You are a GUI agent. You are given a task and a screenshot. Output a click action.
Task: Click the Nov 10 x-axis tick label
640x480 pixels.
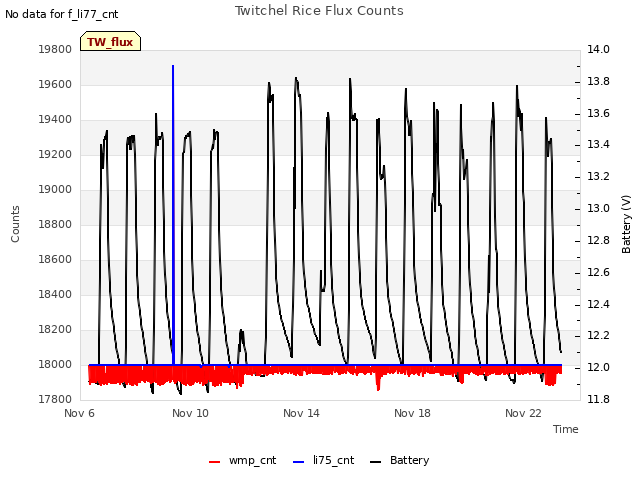pyautogui.click(x=190, y=413)
